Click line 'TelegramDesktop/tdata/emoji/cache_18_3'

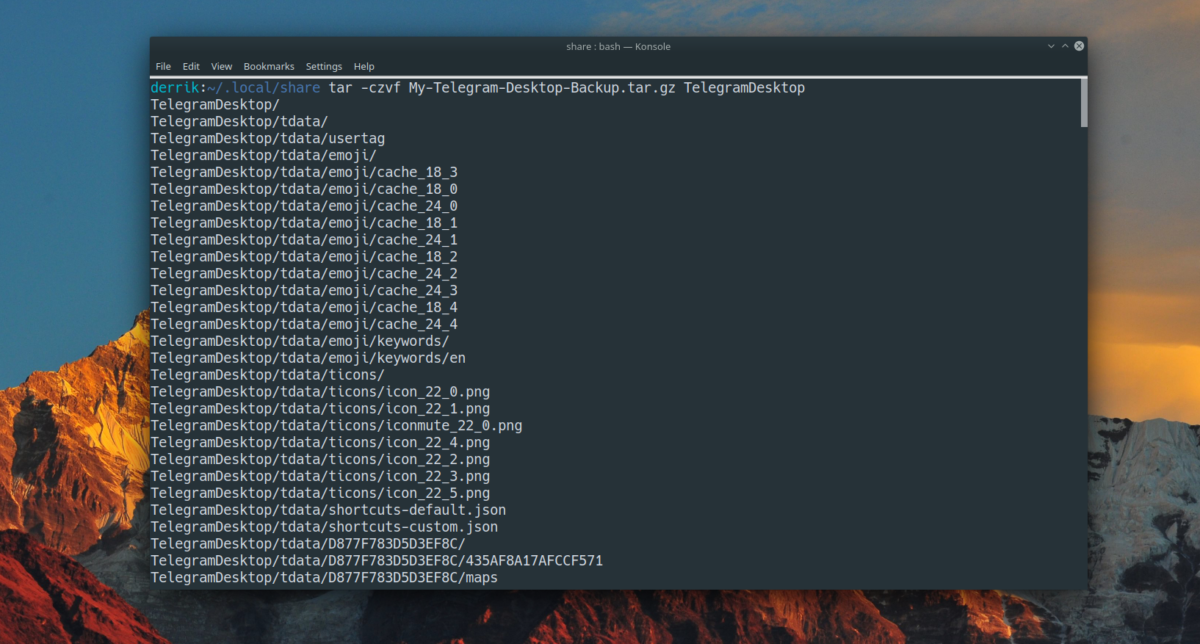tap(304, 172)
